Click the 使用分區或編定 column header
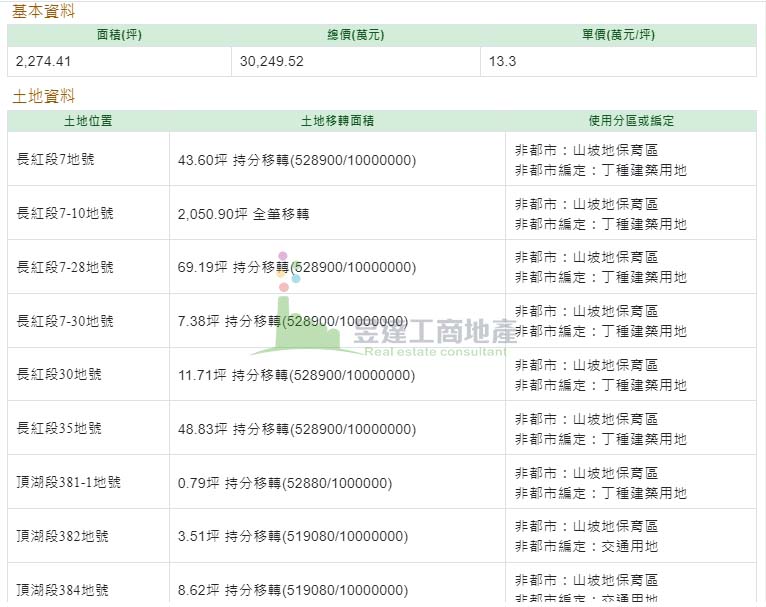The height and width of the screenshot is (607, 766). (x=631, y=121)
